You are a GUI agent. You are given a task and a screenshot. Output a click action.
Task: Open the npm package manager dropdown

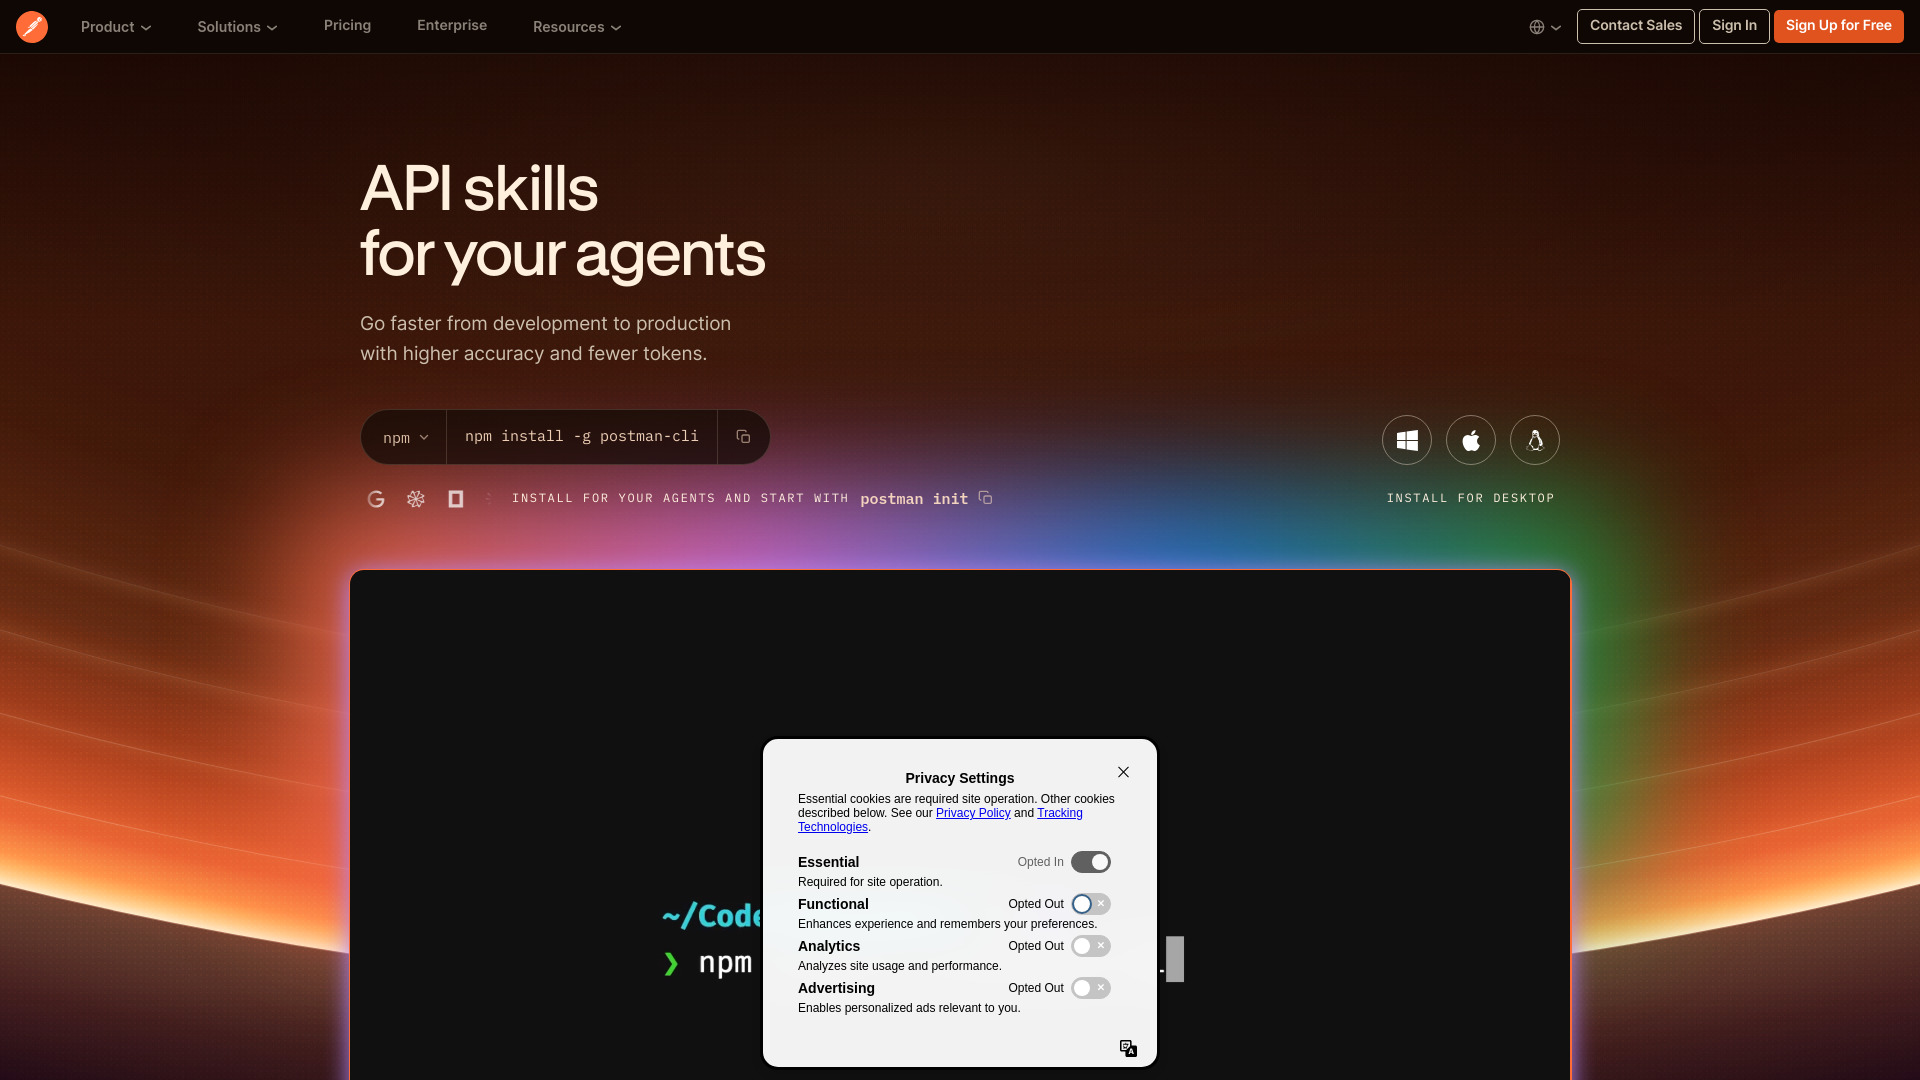pos(405,438)
